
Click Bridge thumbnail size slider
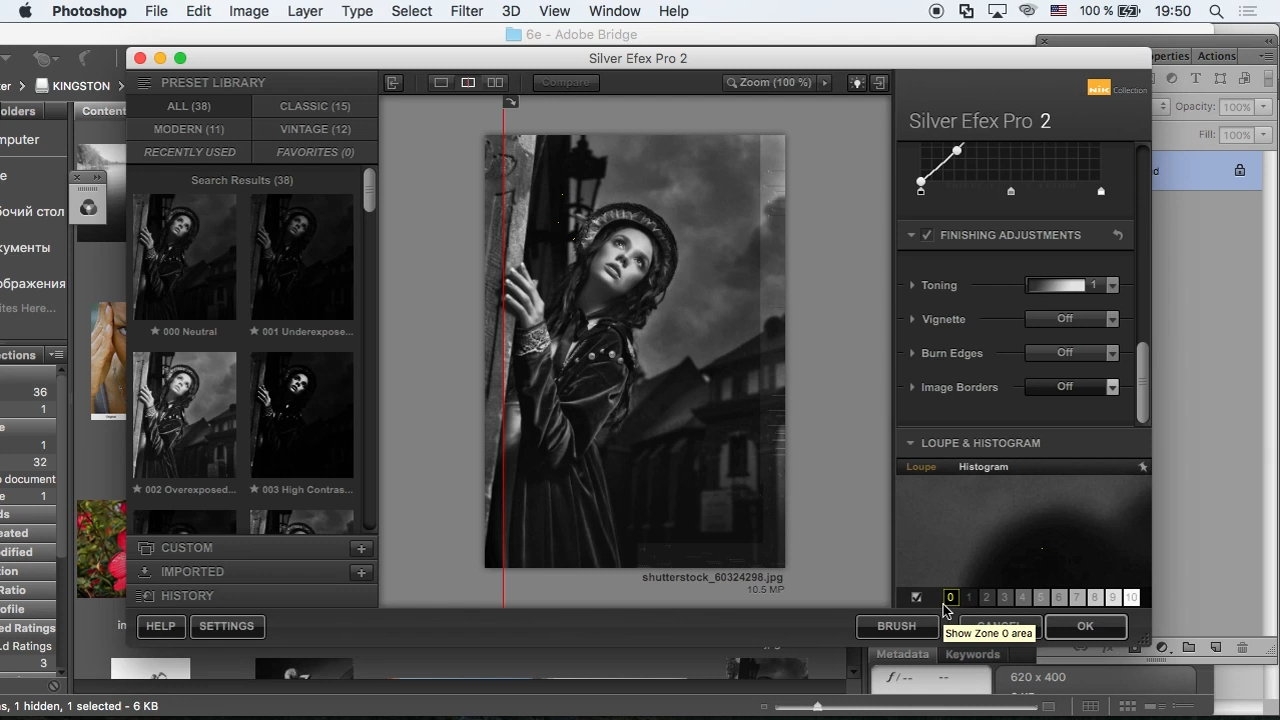coord(817,706)
